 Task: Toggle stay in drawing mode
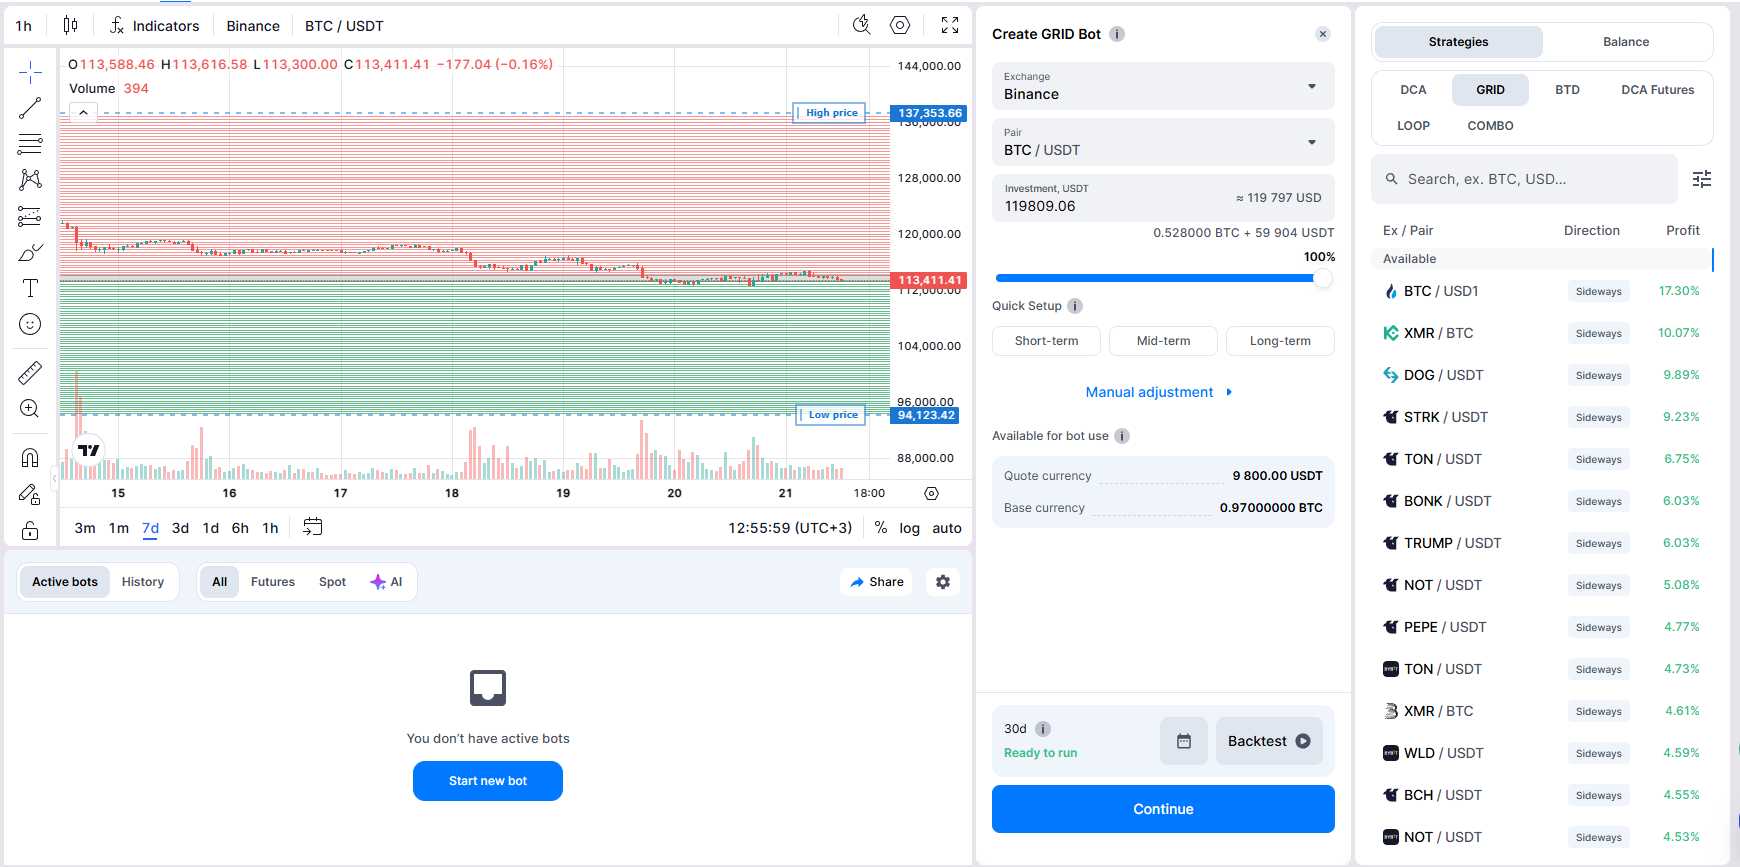30,494
